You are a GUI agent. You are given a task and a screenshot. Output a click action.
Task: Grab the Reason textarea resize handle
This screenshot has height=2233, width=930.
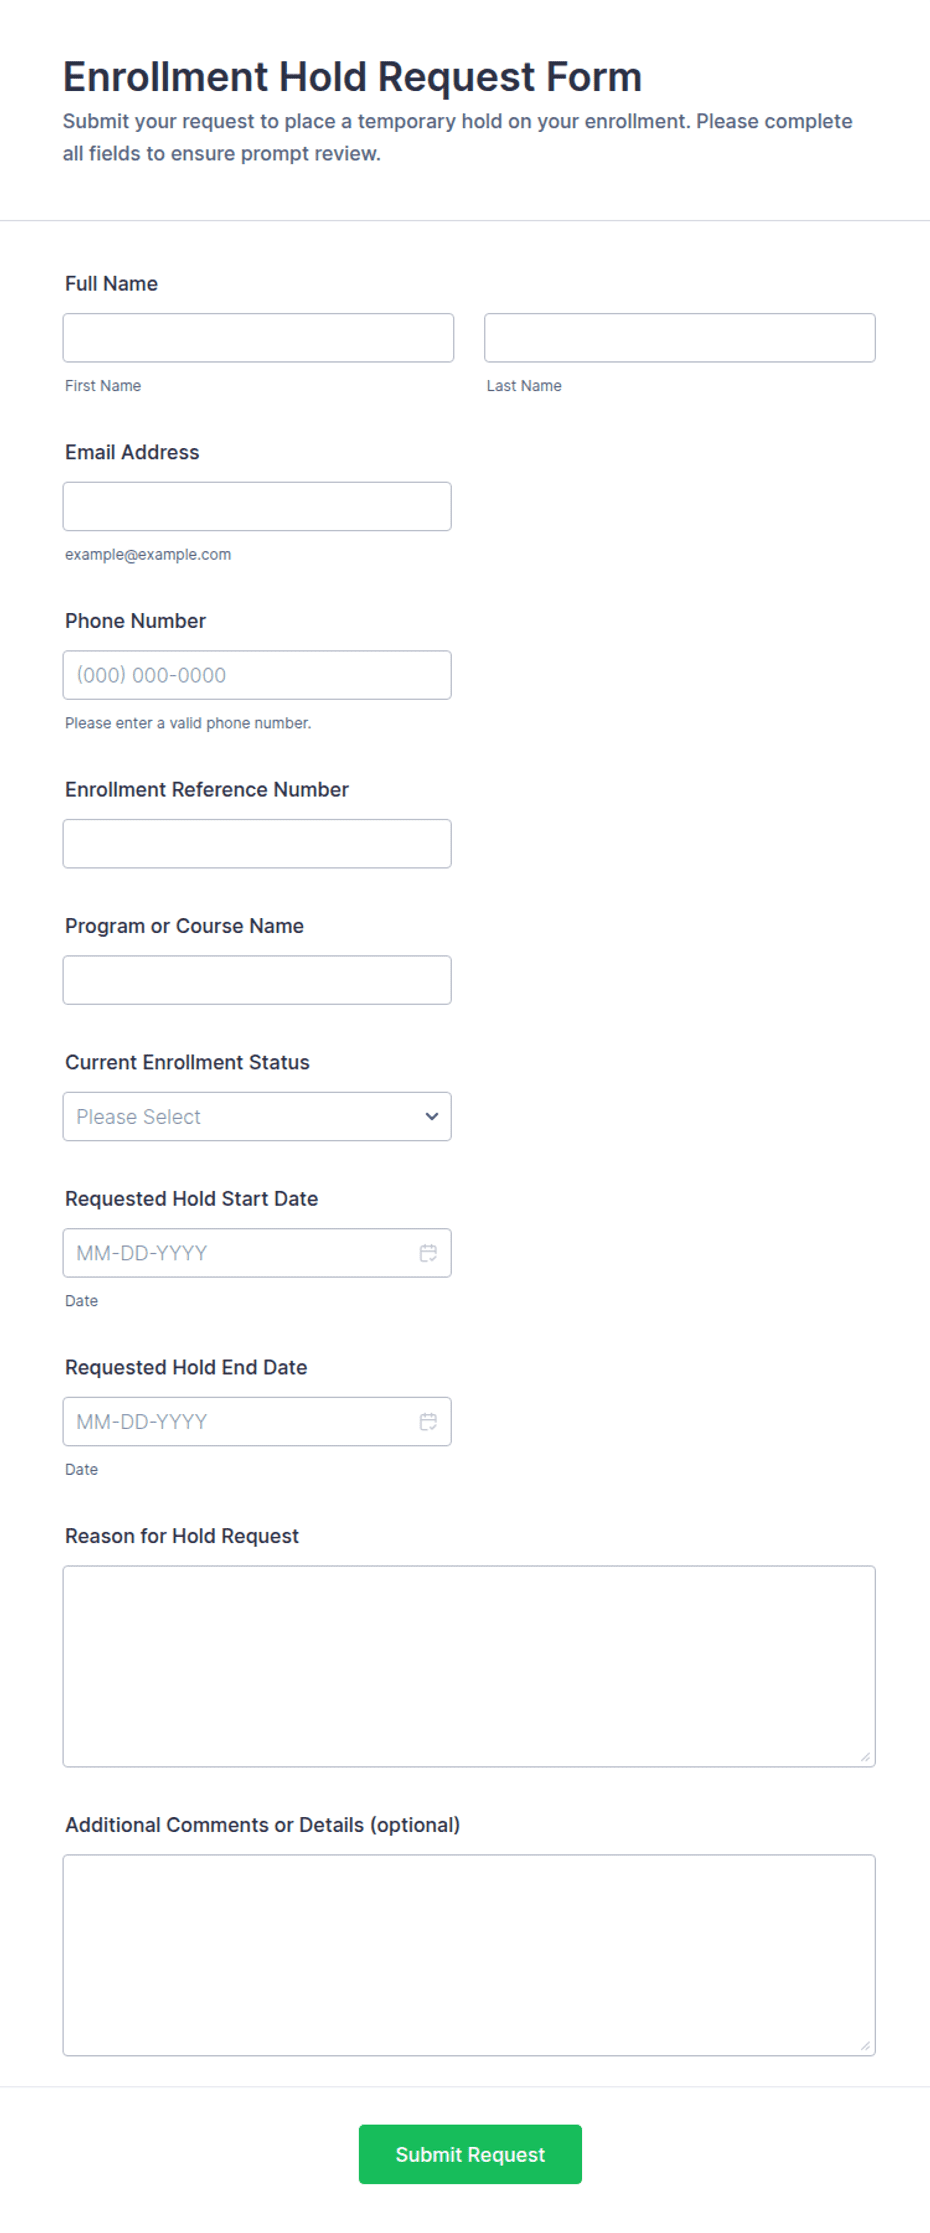(x=865, y=1757)
